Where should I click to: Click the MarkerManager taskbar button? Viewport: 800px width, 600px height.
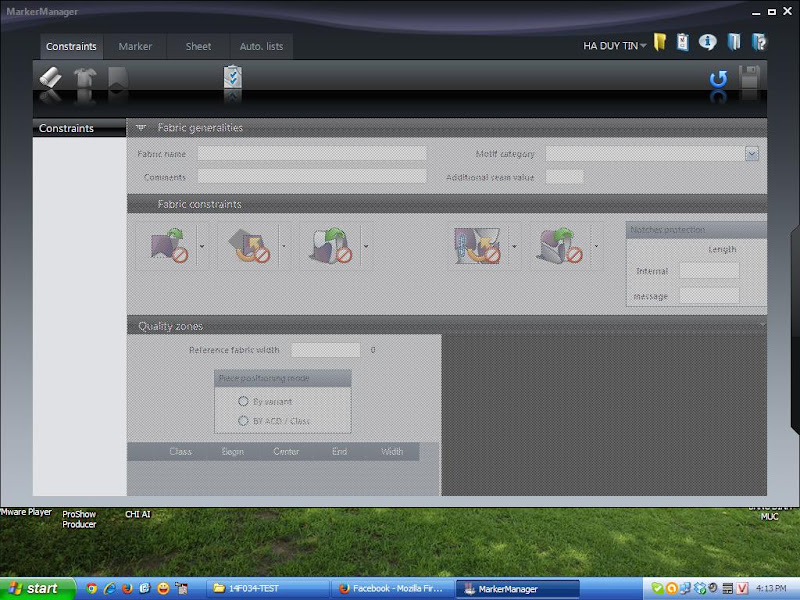[517, 589]
